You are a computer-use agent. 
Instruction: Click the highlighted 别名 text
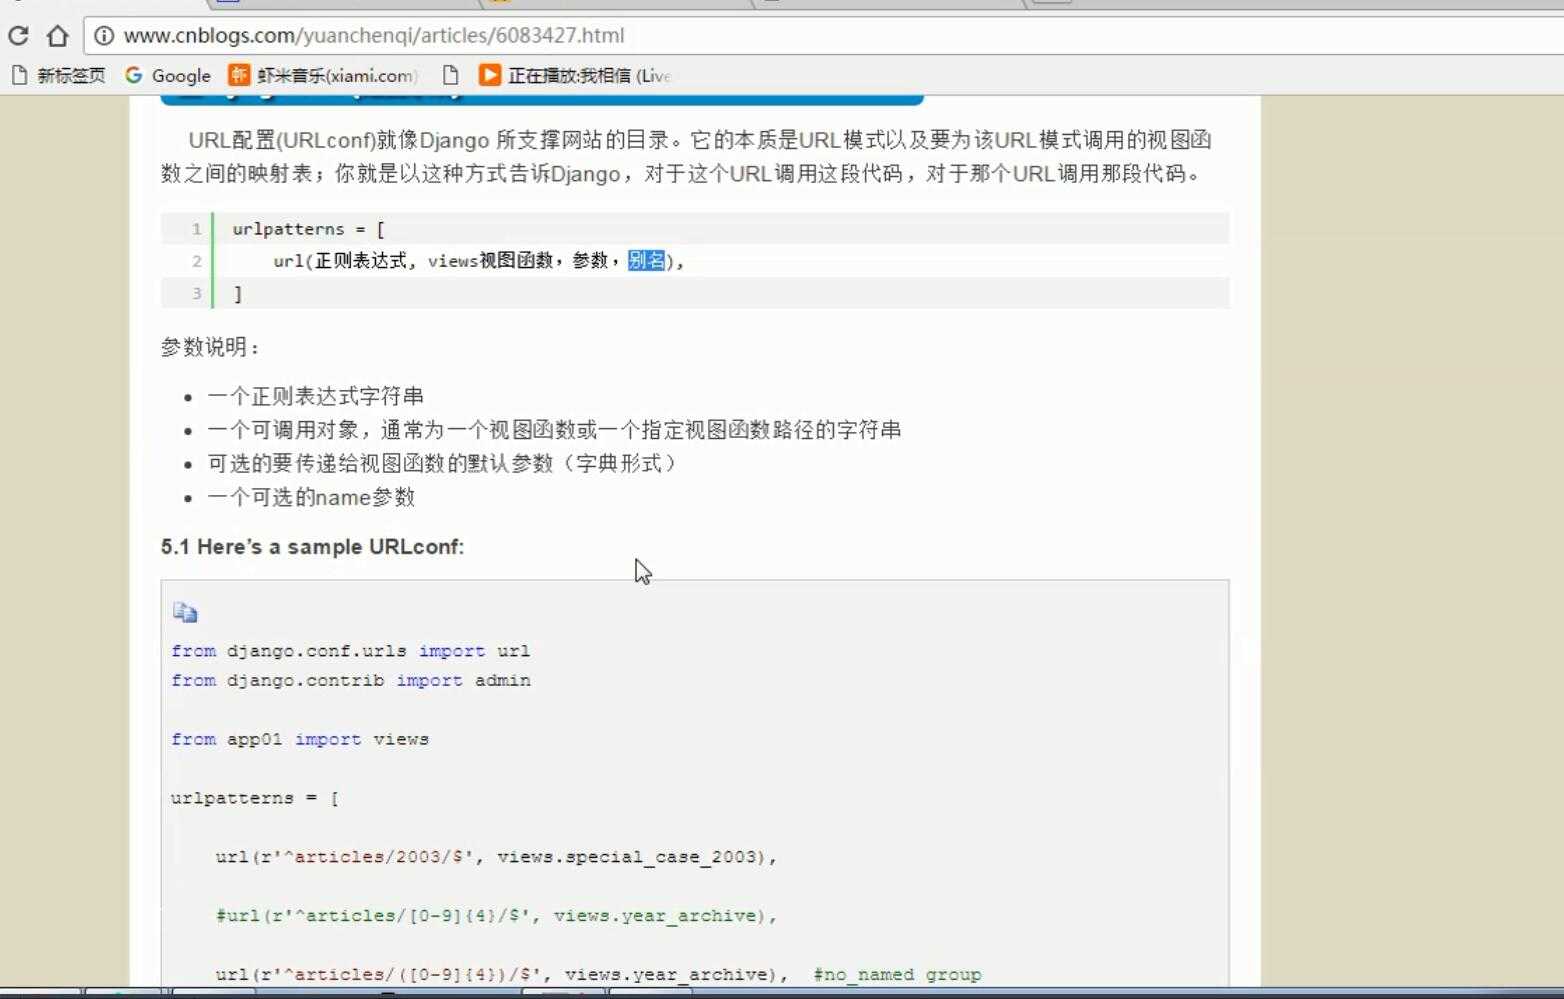pyautogui.click(x=647, y=261)
